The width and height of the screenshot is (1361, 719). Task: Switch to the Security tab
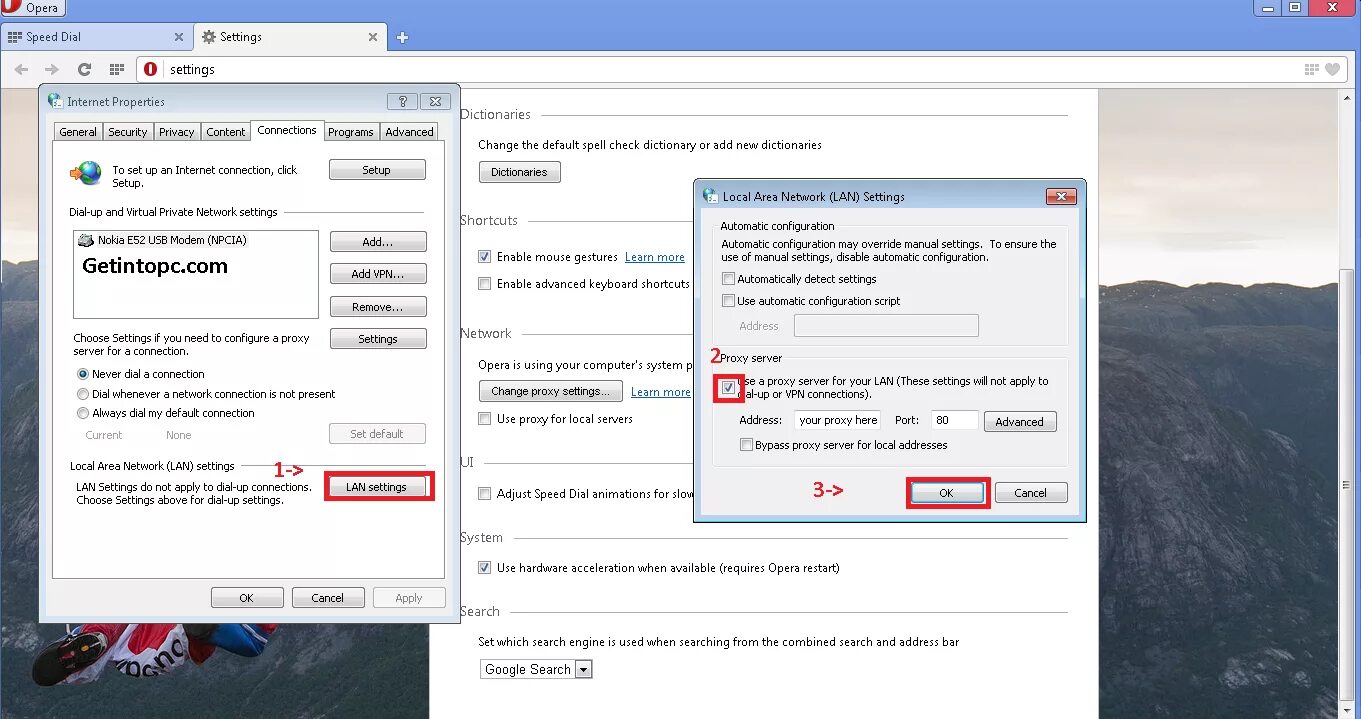pyautogui.click(x=127, y=131)
